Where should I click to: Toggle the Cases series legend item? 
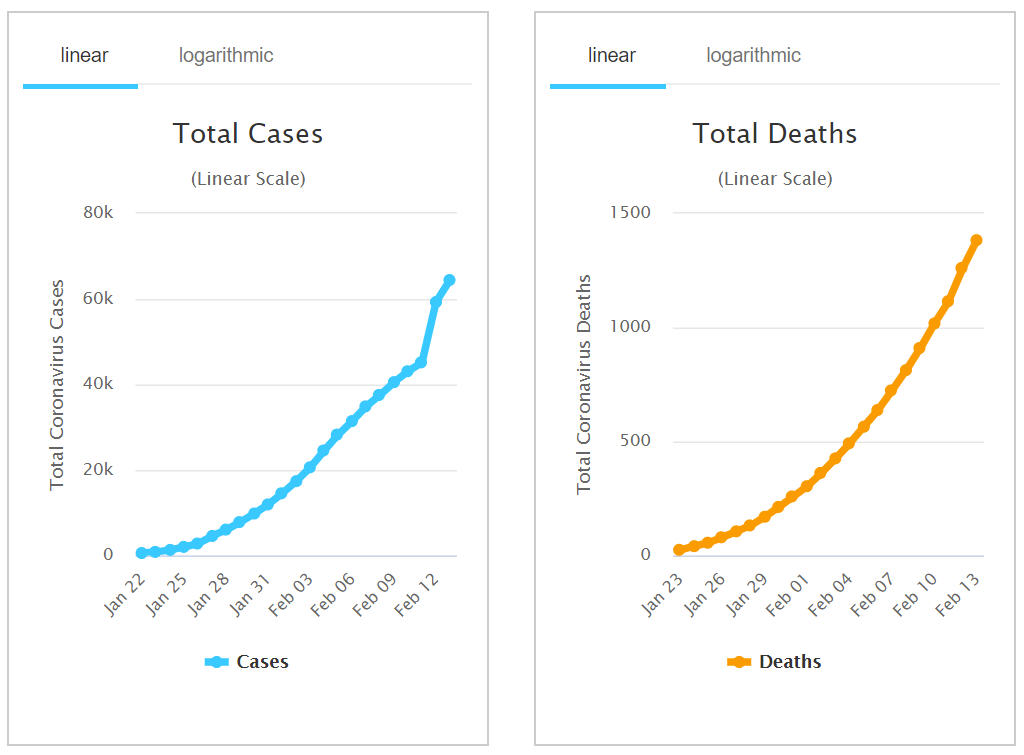pos(262,662)
